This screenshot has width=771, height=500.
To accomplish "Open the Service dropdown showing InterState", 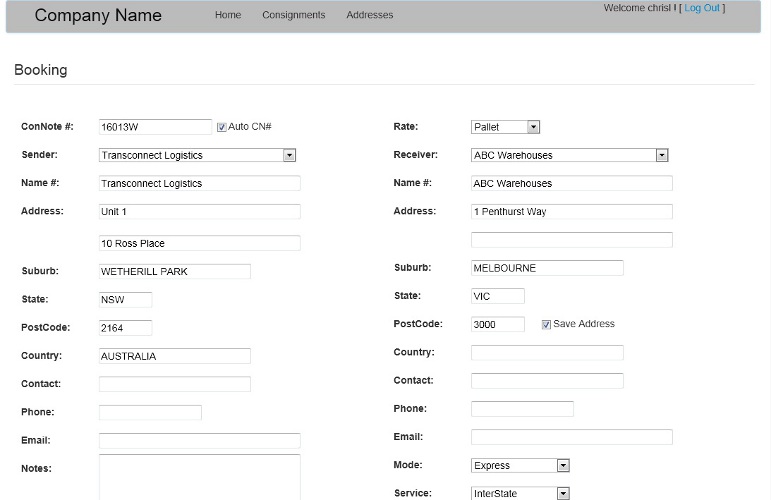I will [520, 493].
